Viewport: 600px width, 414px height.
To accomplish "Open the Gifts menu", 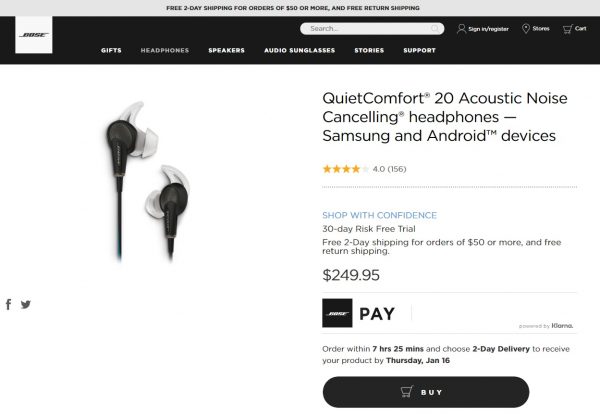I will coord(111,49).
